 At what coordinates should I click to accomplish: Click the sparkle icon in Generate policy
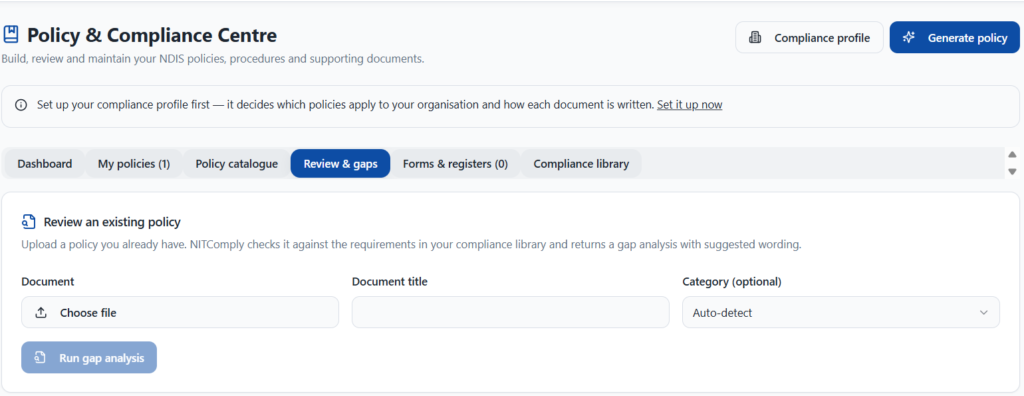[x=908, y=37]
